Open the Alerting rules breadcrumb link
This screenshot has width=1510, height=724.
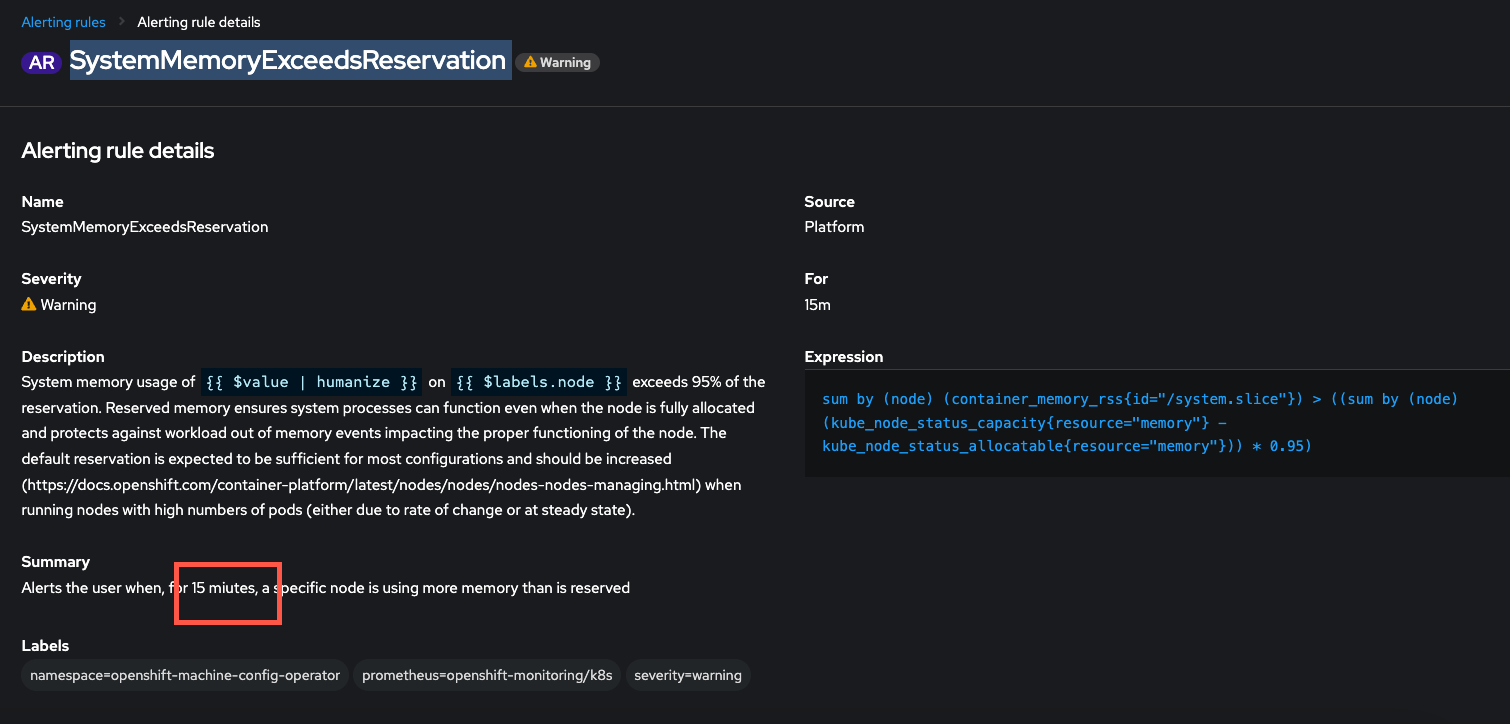[63, 21]
